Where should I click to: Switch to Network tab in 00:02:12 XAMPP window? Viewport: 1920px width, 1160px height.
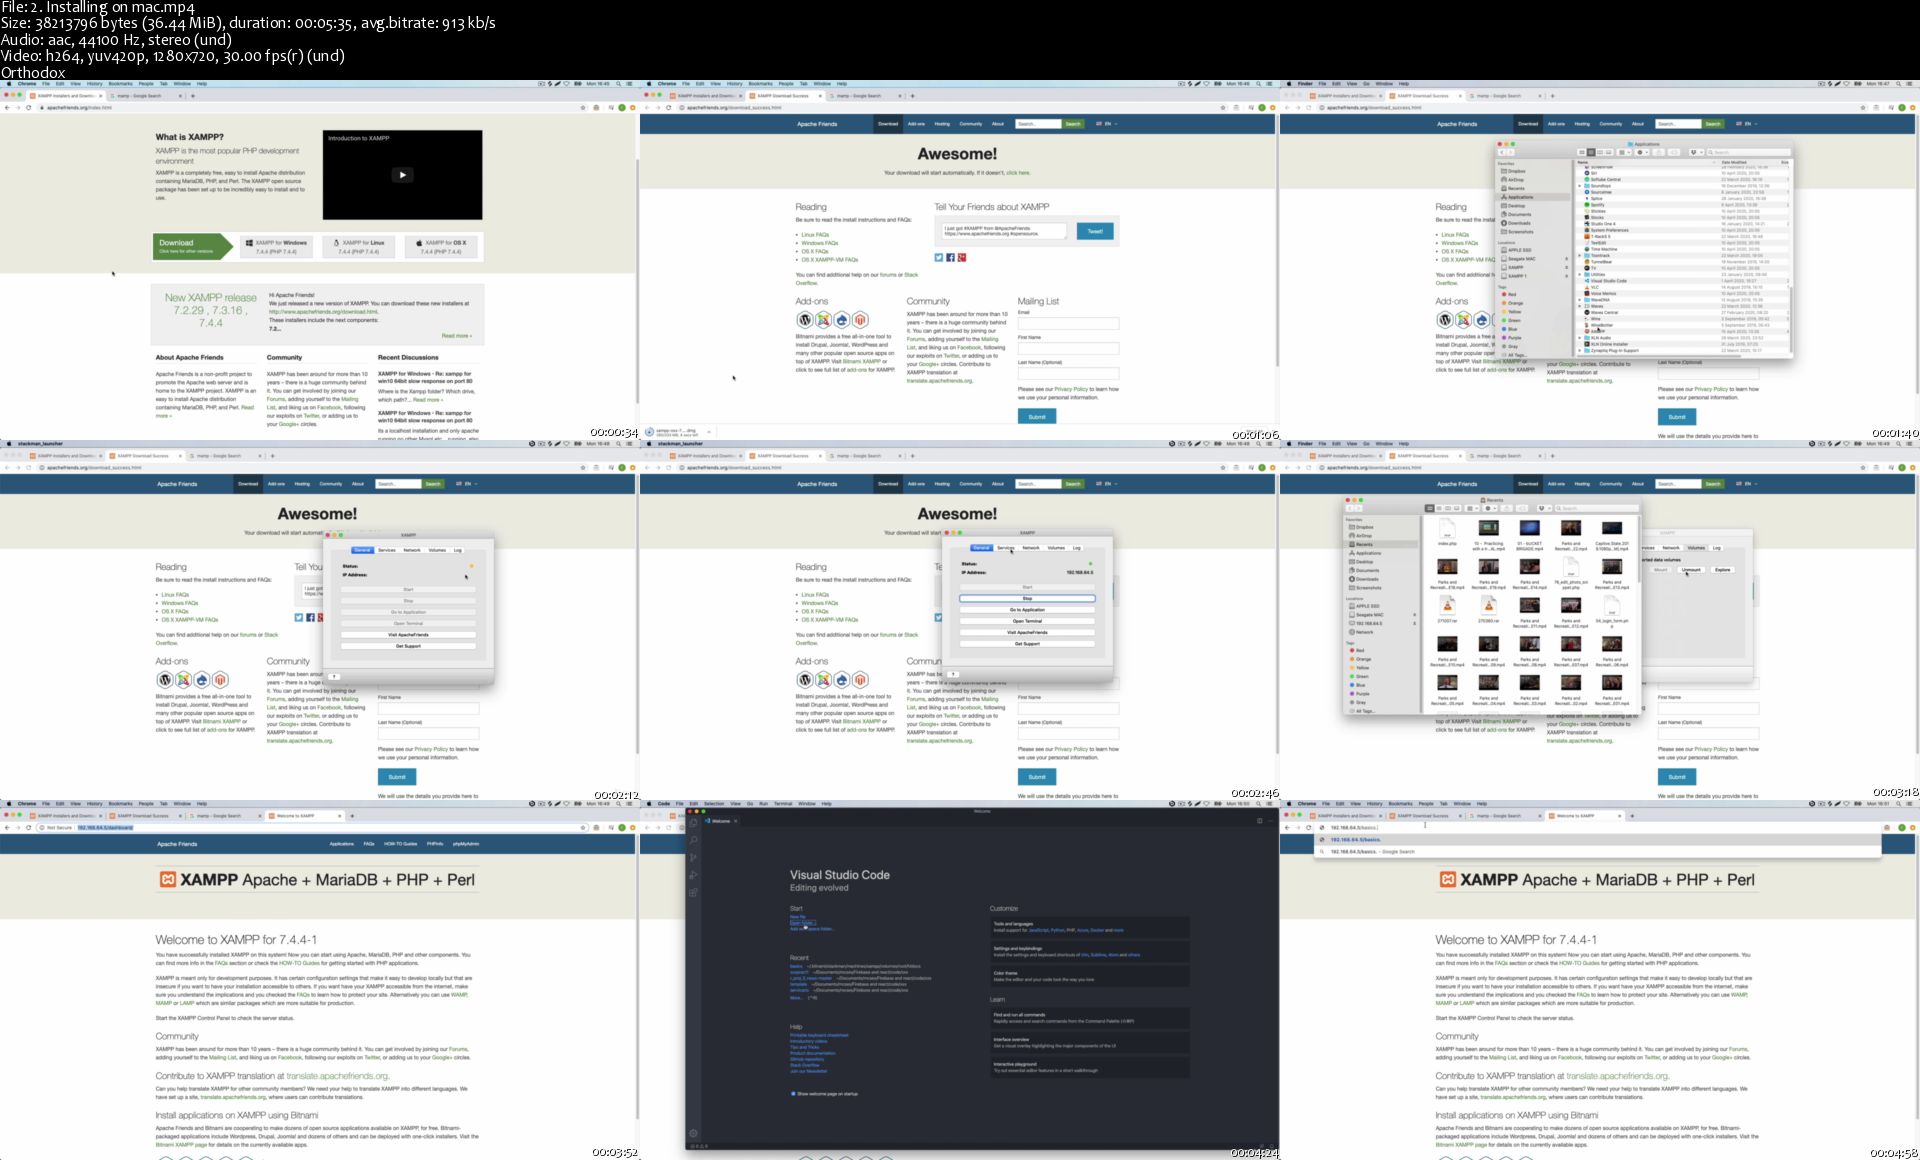pos(412,550)
